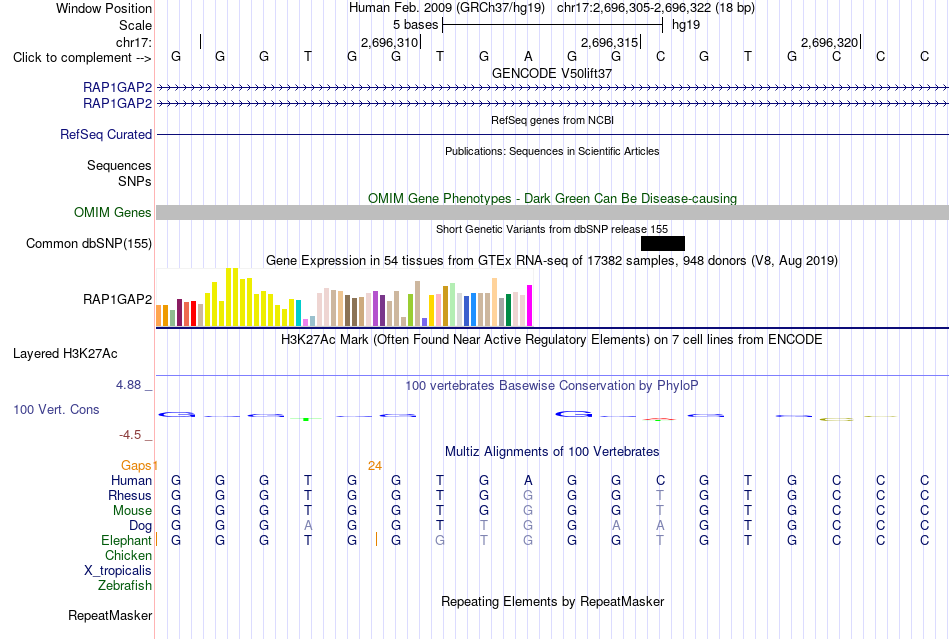Click 'Multiz Alignments of 100 Vertebrates' title
Image resolution: width=950 pixels, height=639 pixels.
[x=552, y=451]
